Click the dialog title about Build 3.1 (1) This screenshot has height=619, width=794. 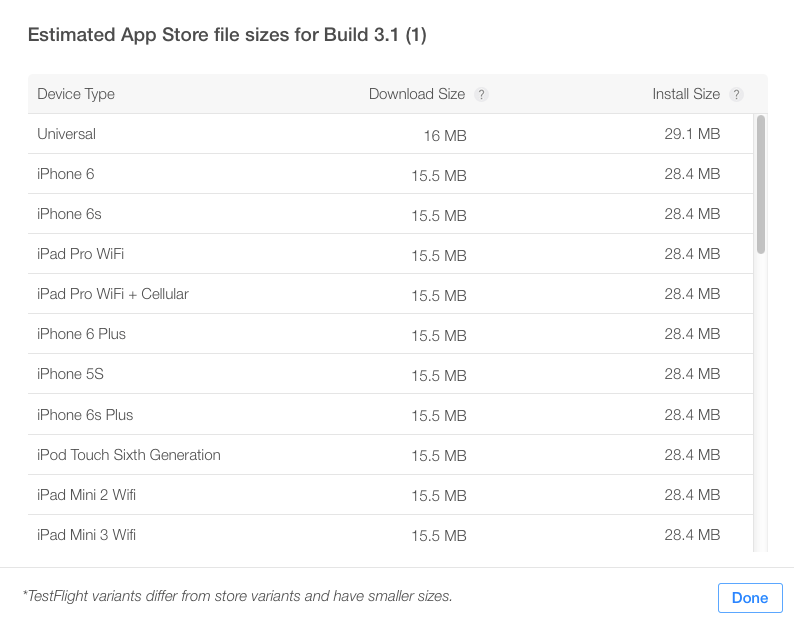(227, 35)
